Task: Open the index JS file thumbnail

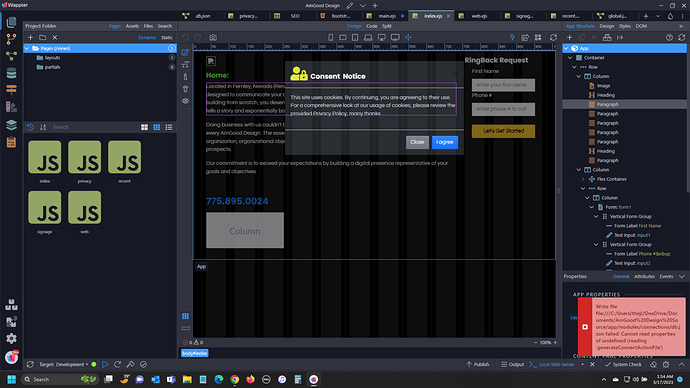Action: point(44,157)
